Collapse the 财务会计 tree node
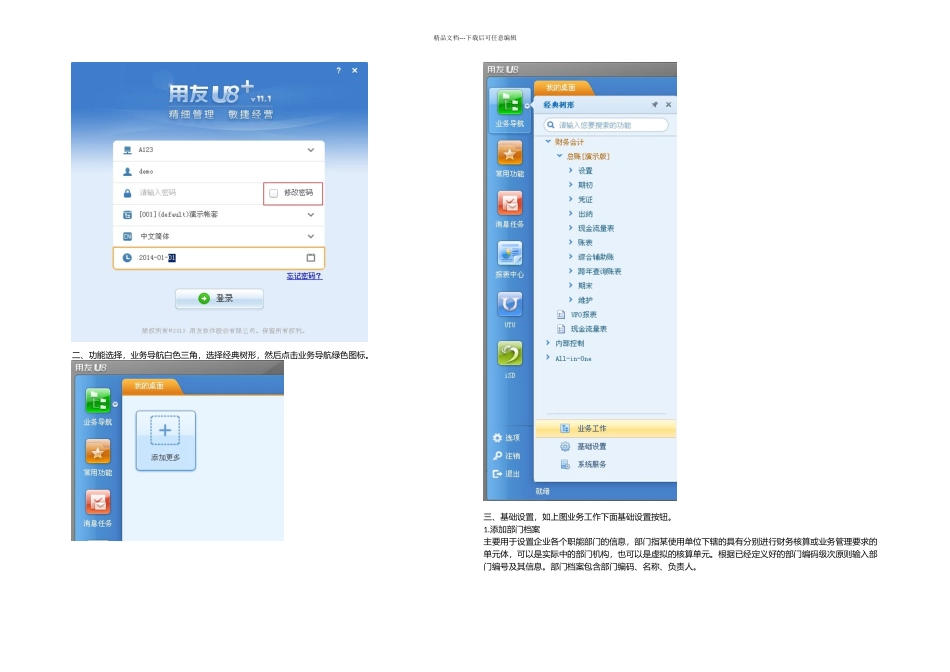 click(x=548, y=142)
